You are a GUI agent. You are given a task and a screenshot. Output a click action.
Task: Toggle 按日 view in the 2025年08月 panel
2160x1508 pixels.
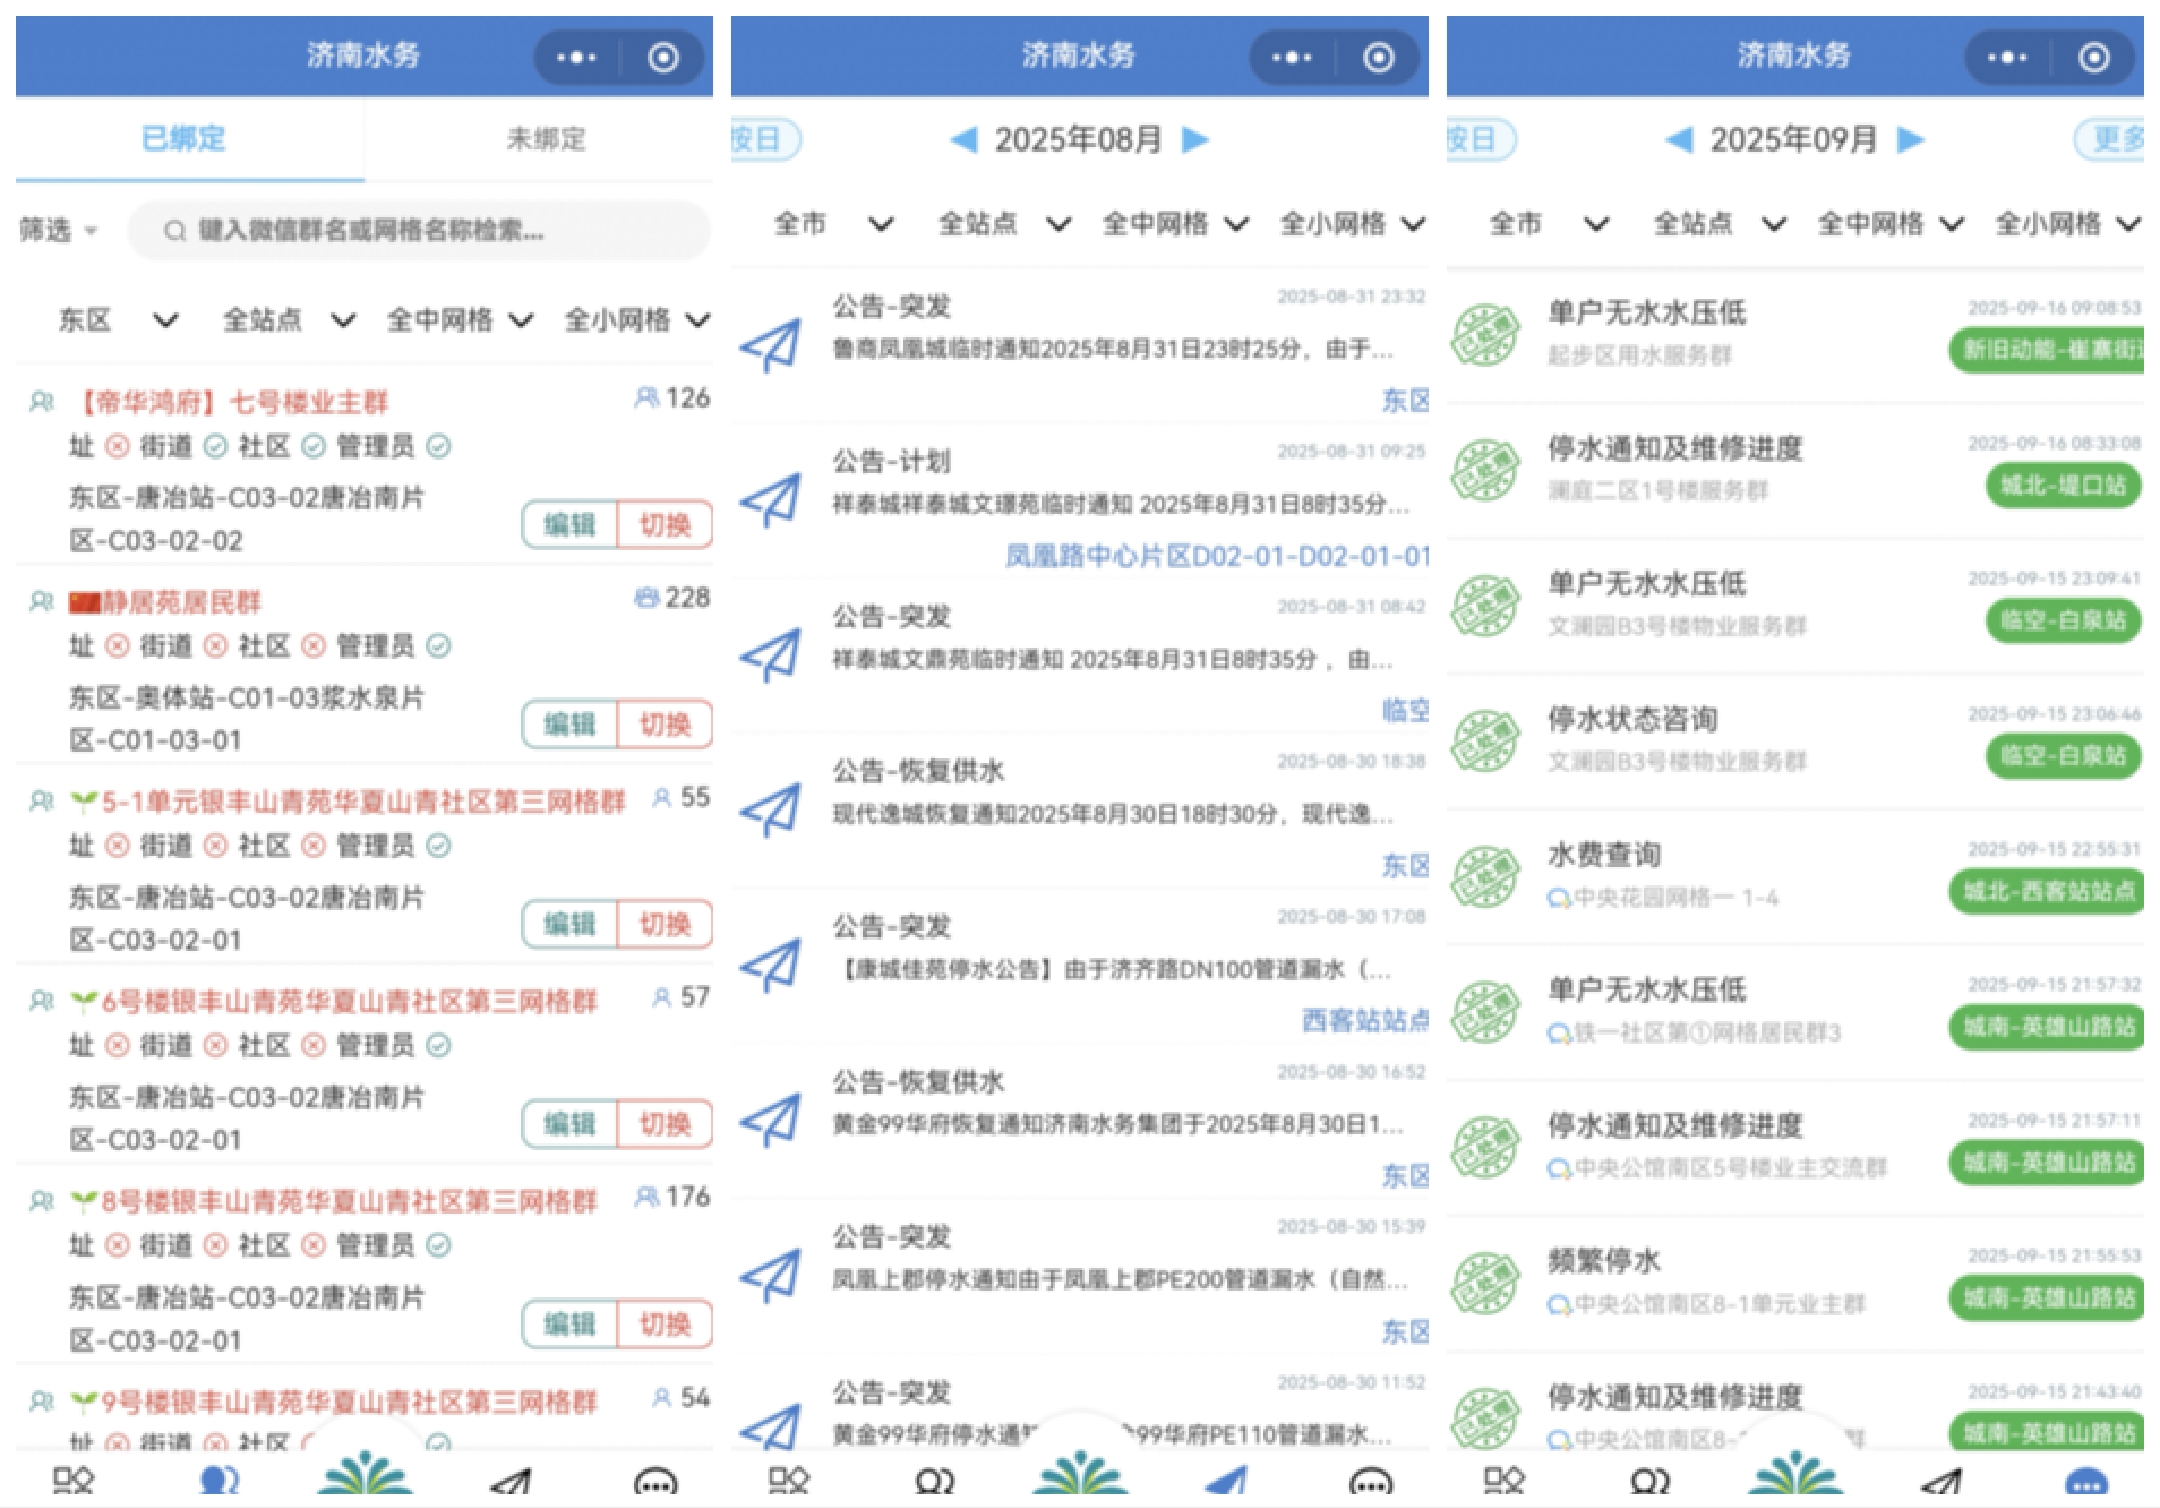point(763,139)
